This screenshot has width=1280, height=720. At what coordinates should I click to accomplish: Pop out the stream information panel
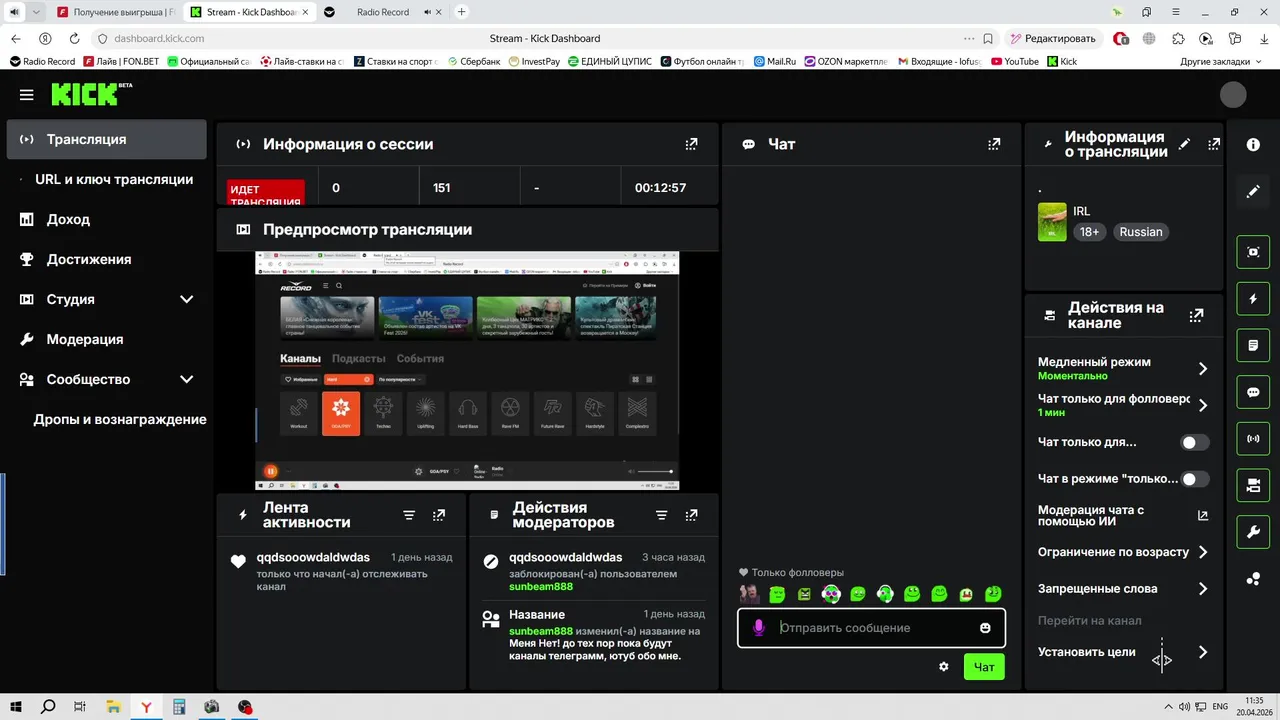[x=1214, y=144]
